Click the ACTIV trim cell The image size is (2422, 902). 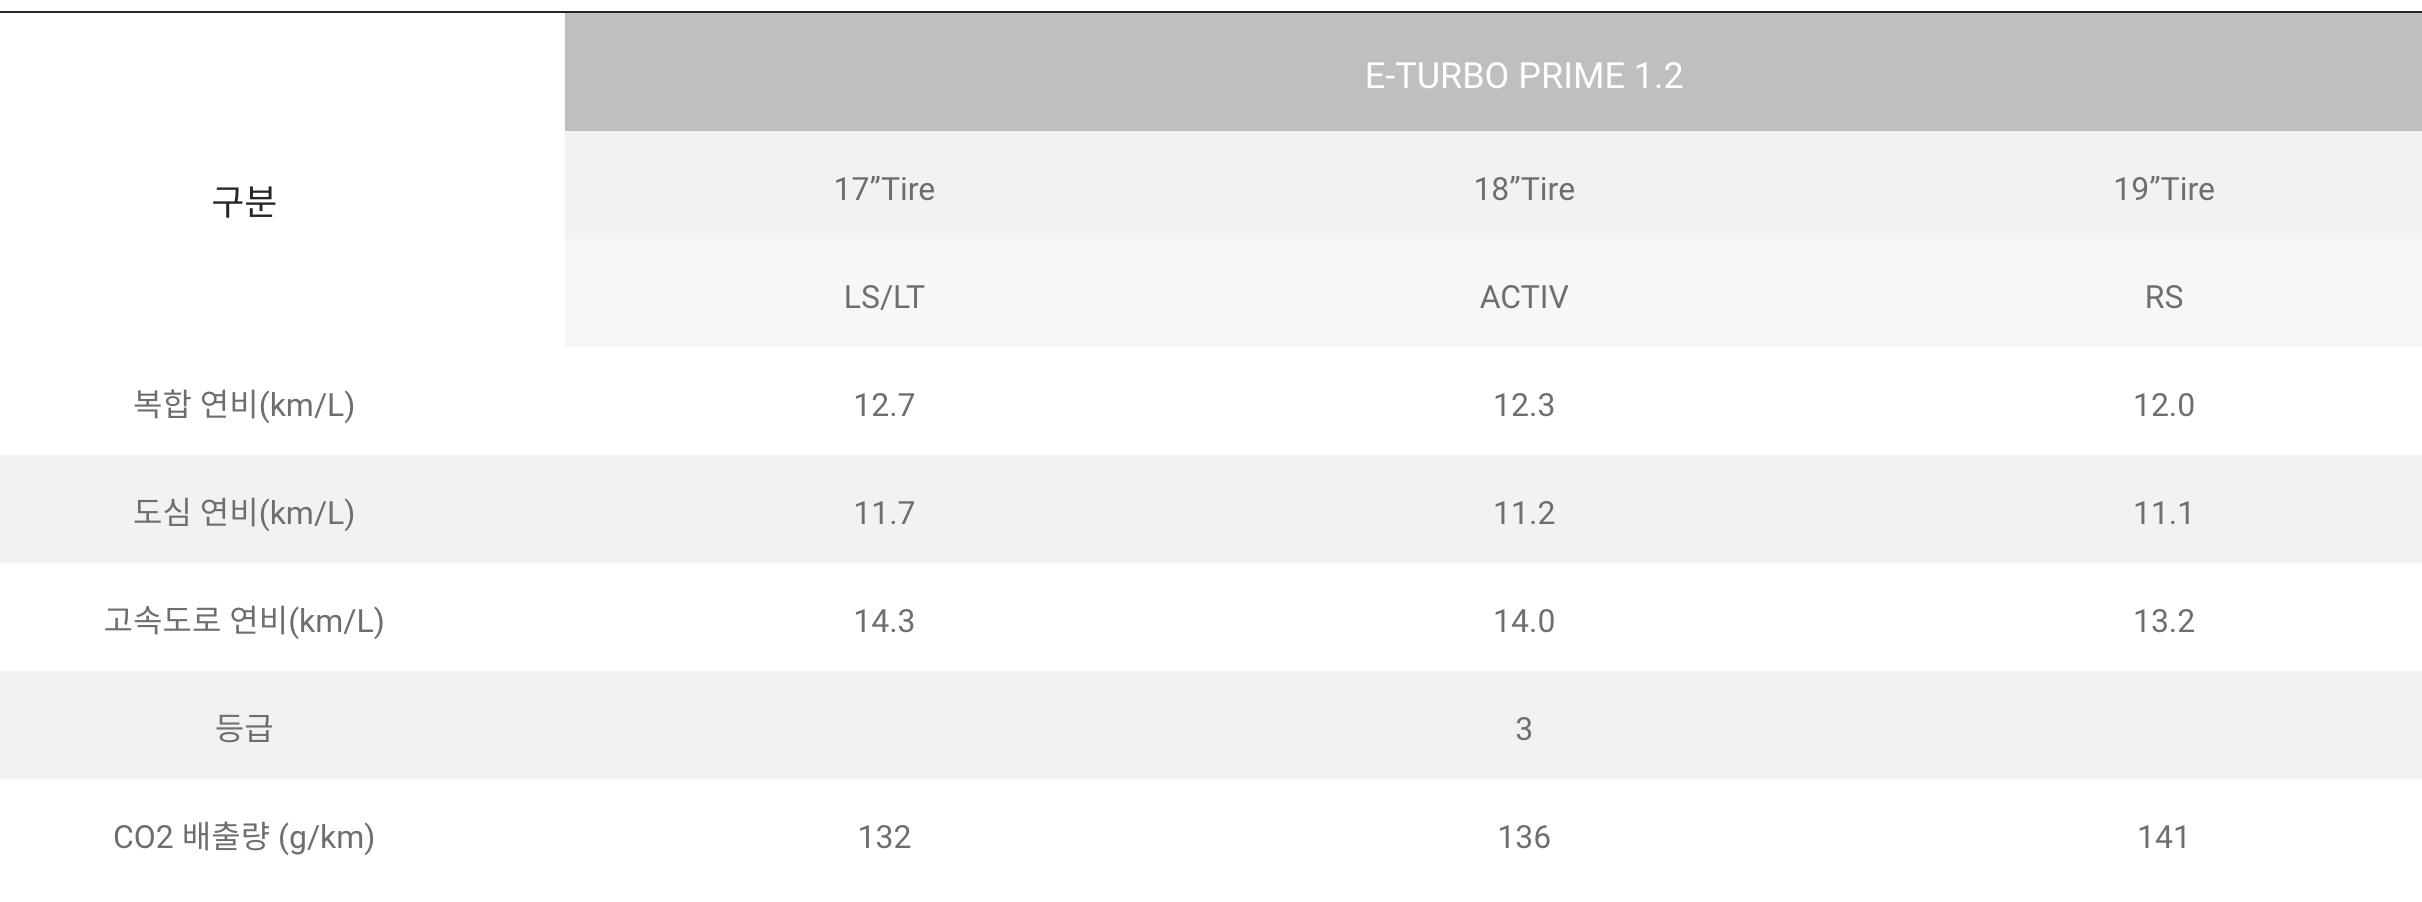[x=1524, y=297]
